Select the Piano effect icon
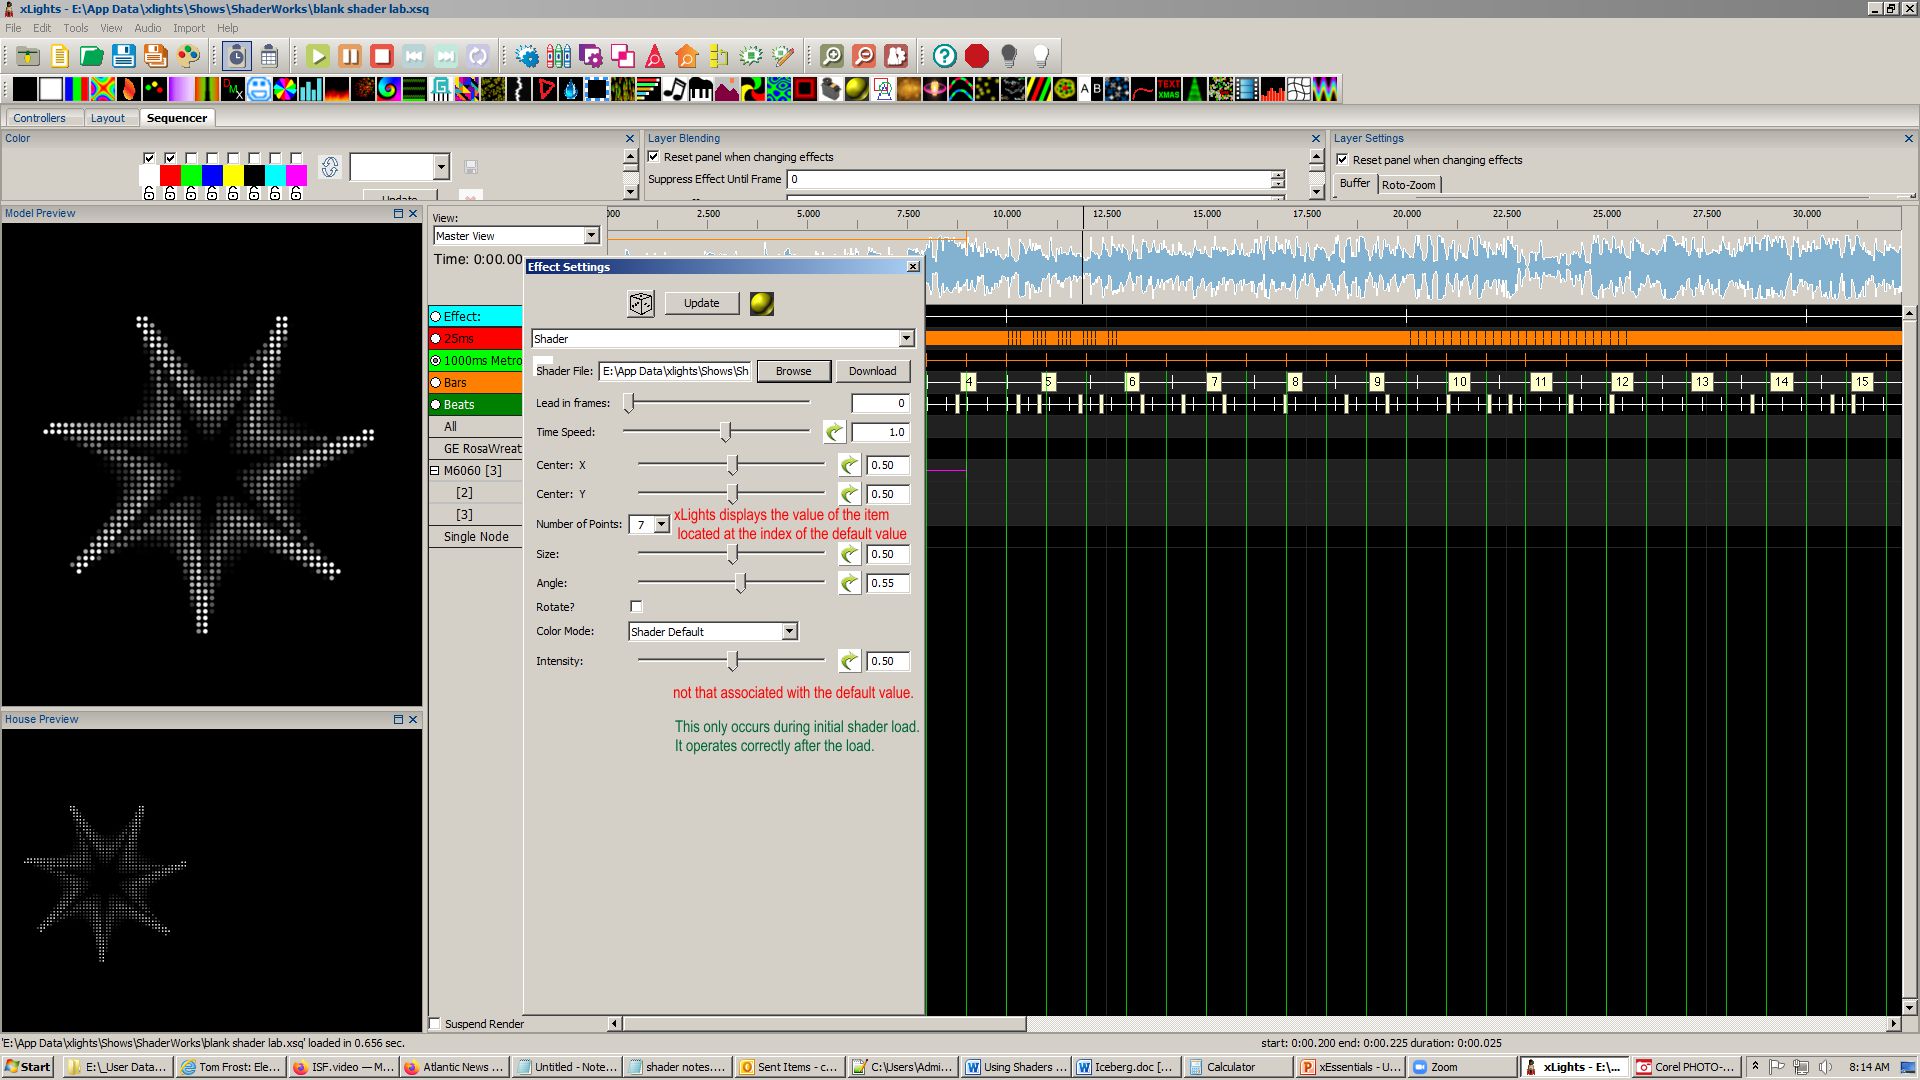The width and height of the screenshot is (1920, 1080). tap(701, 90)
